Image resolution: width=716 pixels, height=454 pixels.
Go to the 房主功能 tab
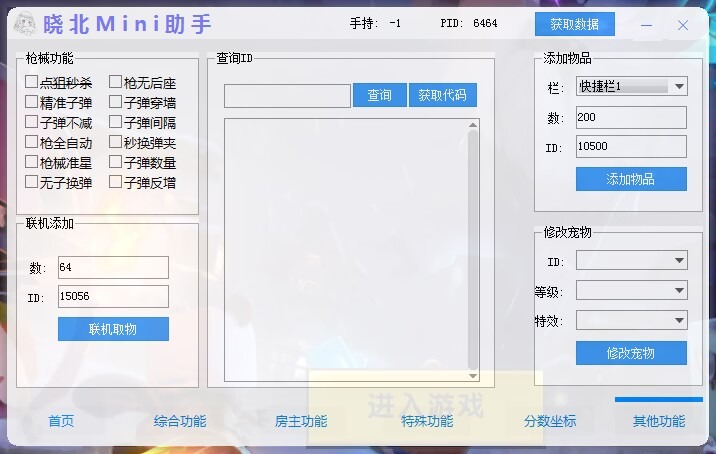[x=301, y=421]
